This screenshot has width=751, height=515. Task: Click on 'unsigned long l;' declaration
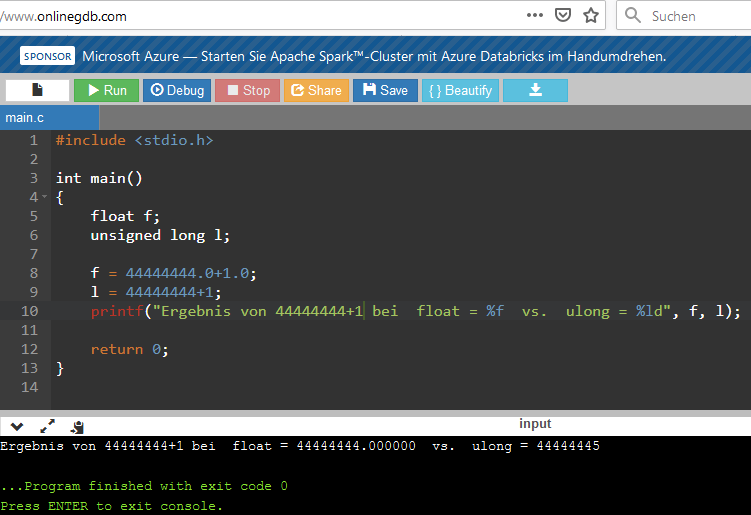click(x=160, y=235)
